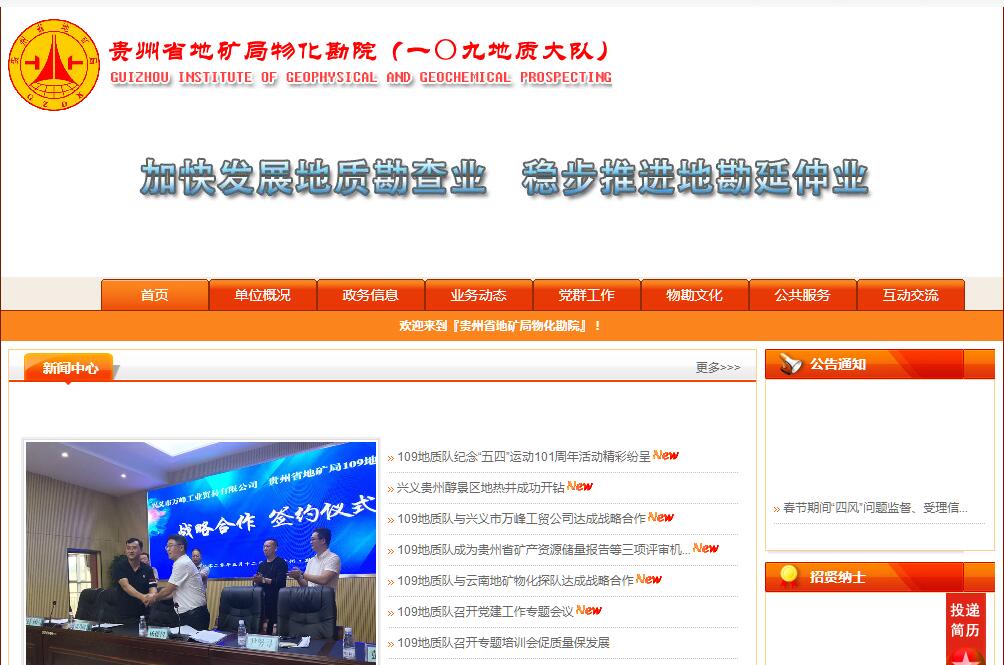The image size is (1004, 665).
Task: Open the 召开党建工作专题会议 article
Action: (x=485, y=611)
